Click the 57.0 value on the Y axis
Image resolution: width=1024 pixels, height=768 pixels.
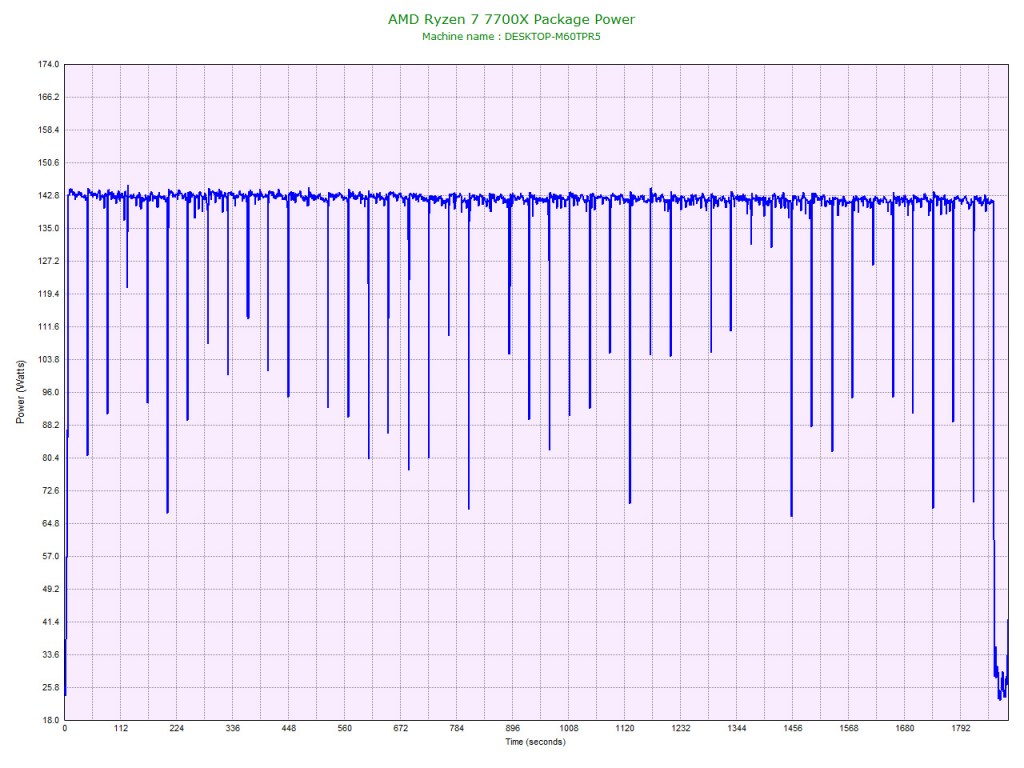pos(50,556)
